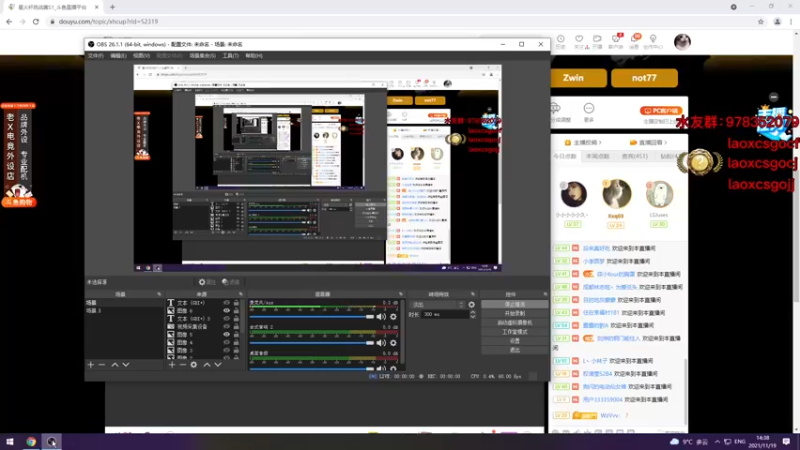
Task: Select the not77 team button
Action: click(x=644, y=78)
